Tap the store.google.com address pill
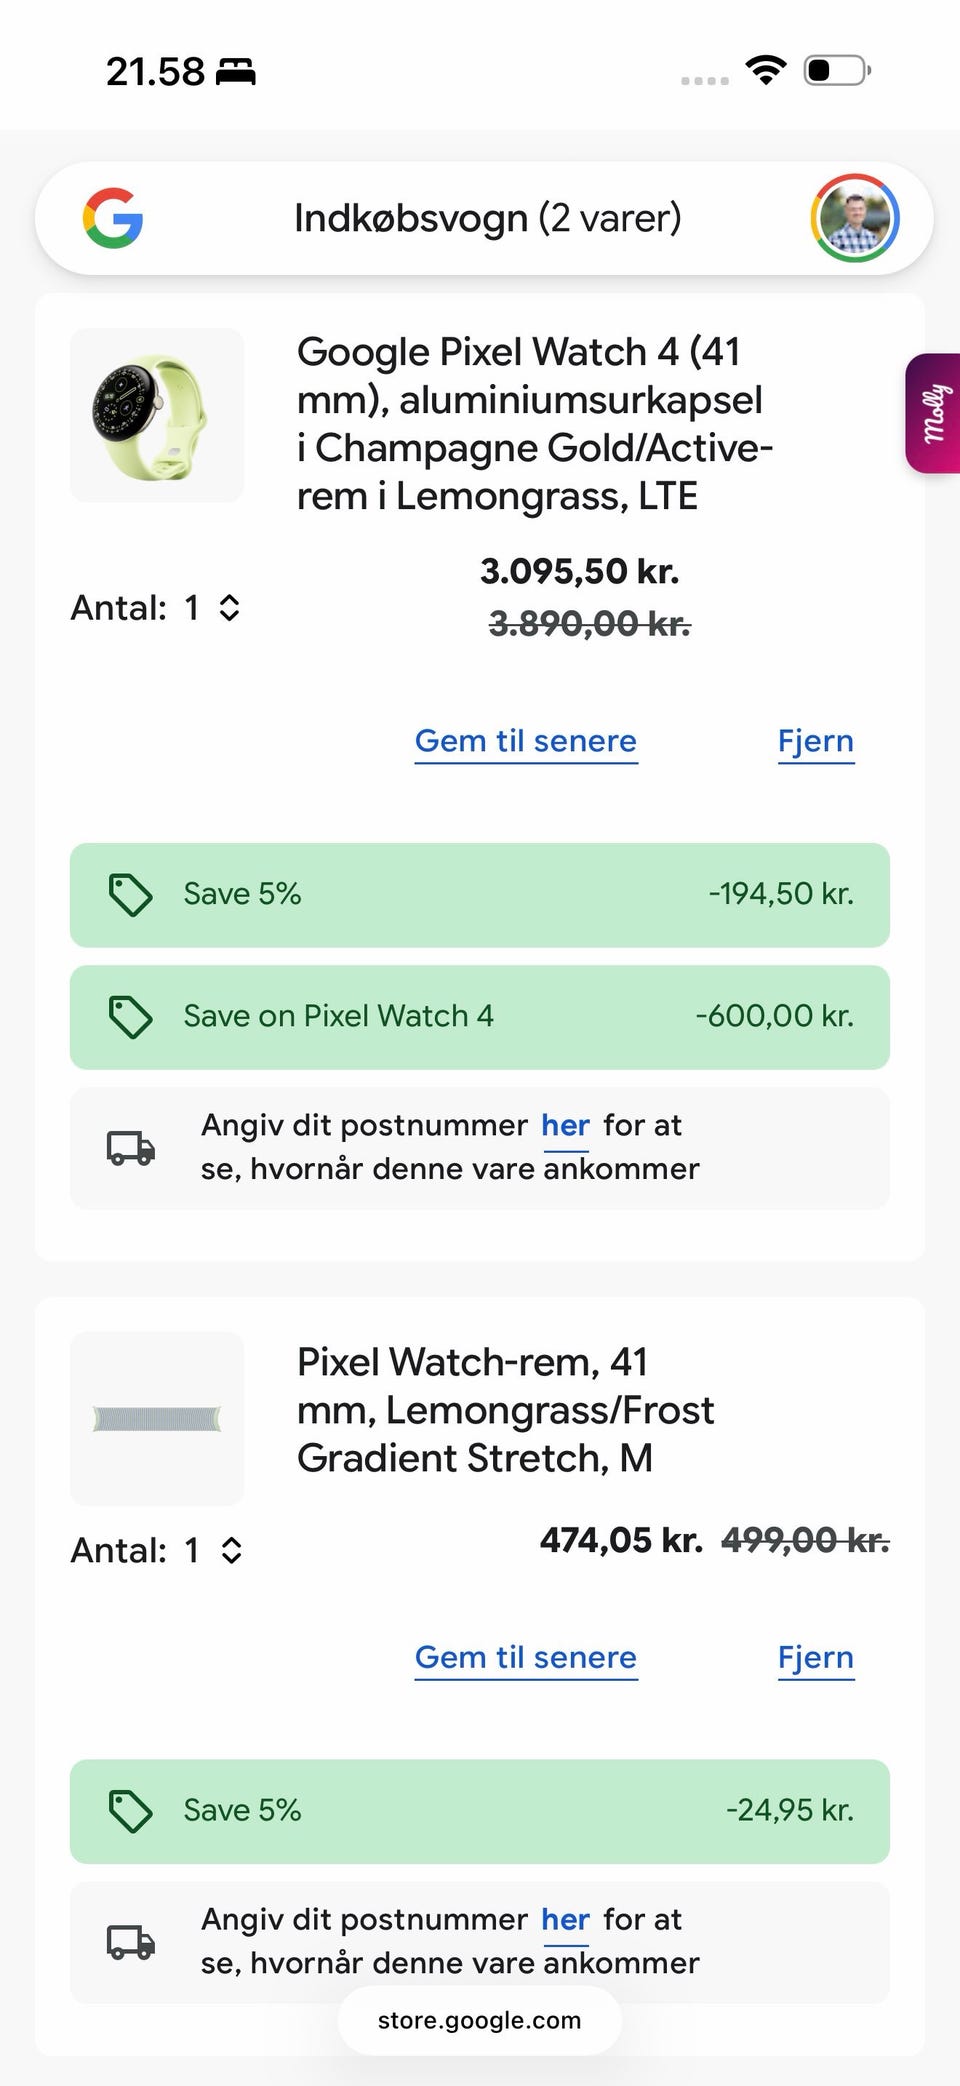This screenshot has width=960, height=2086. coord(479,2020)
